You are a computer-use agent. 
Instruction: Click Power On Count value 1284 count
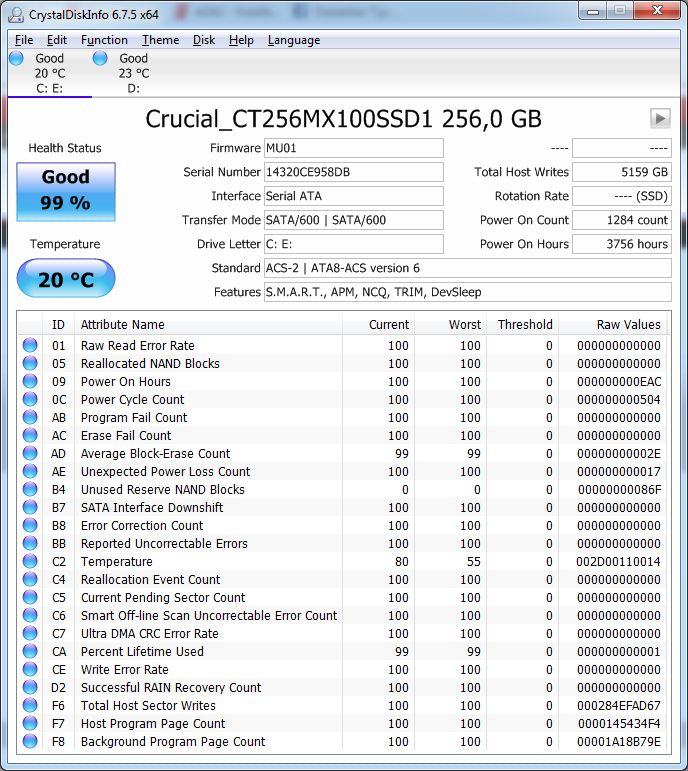(x=622, y=220)
